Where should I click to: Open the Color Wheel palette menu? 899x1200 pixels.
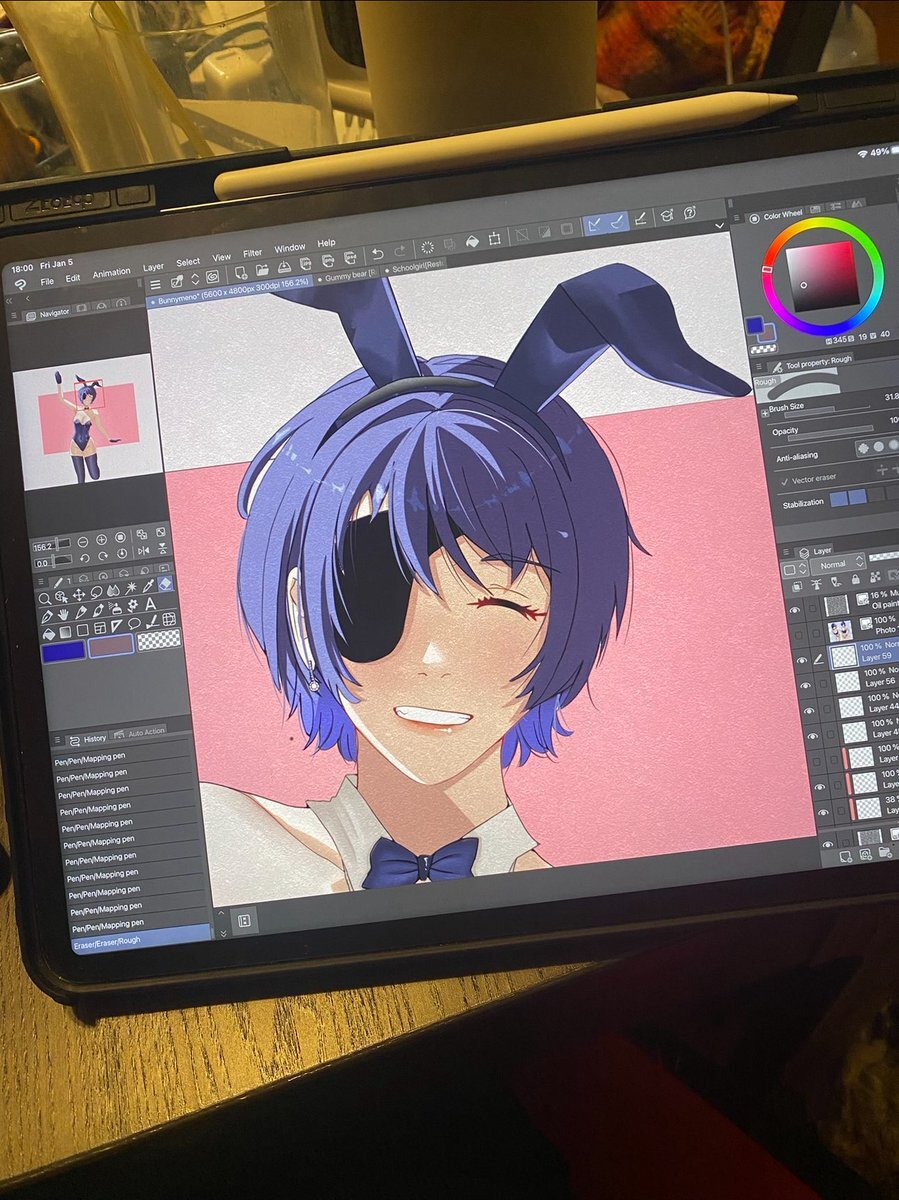pyautogui.click(x=739, y=219)
